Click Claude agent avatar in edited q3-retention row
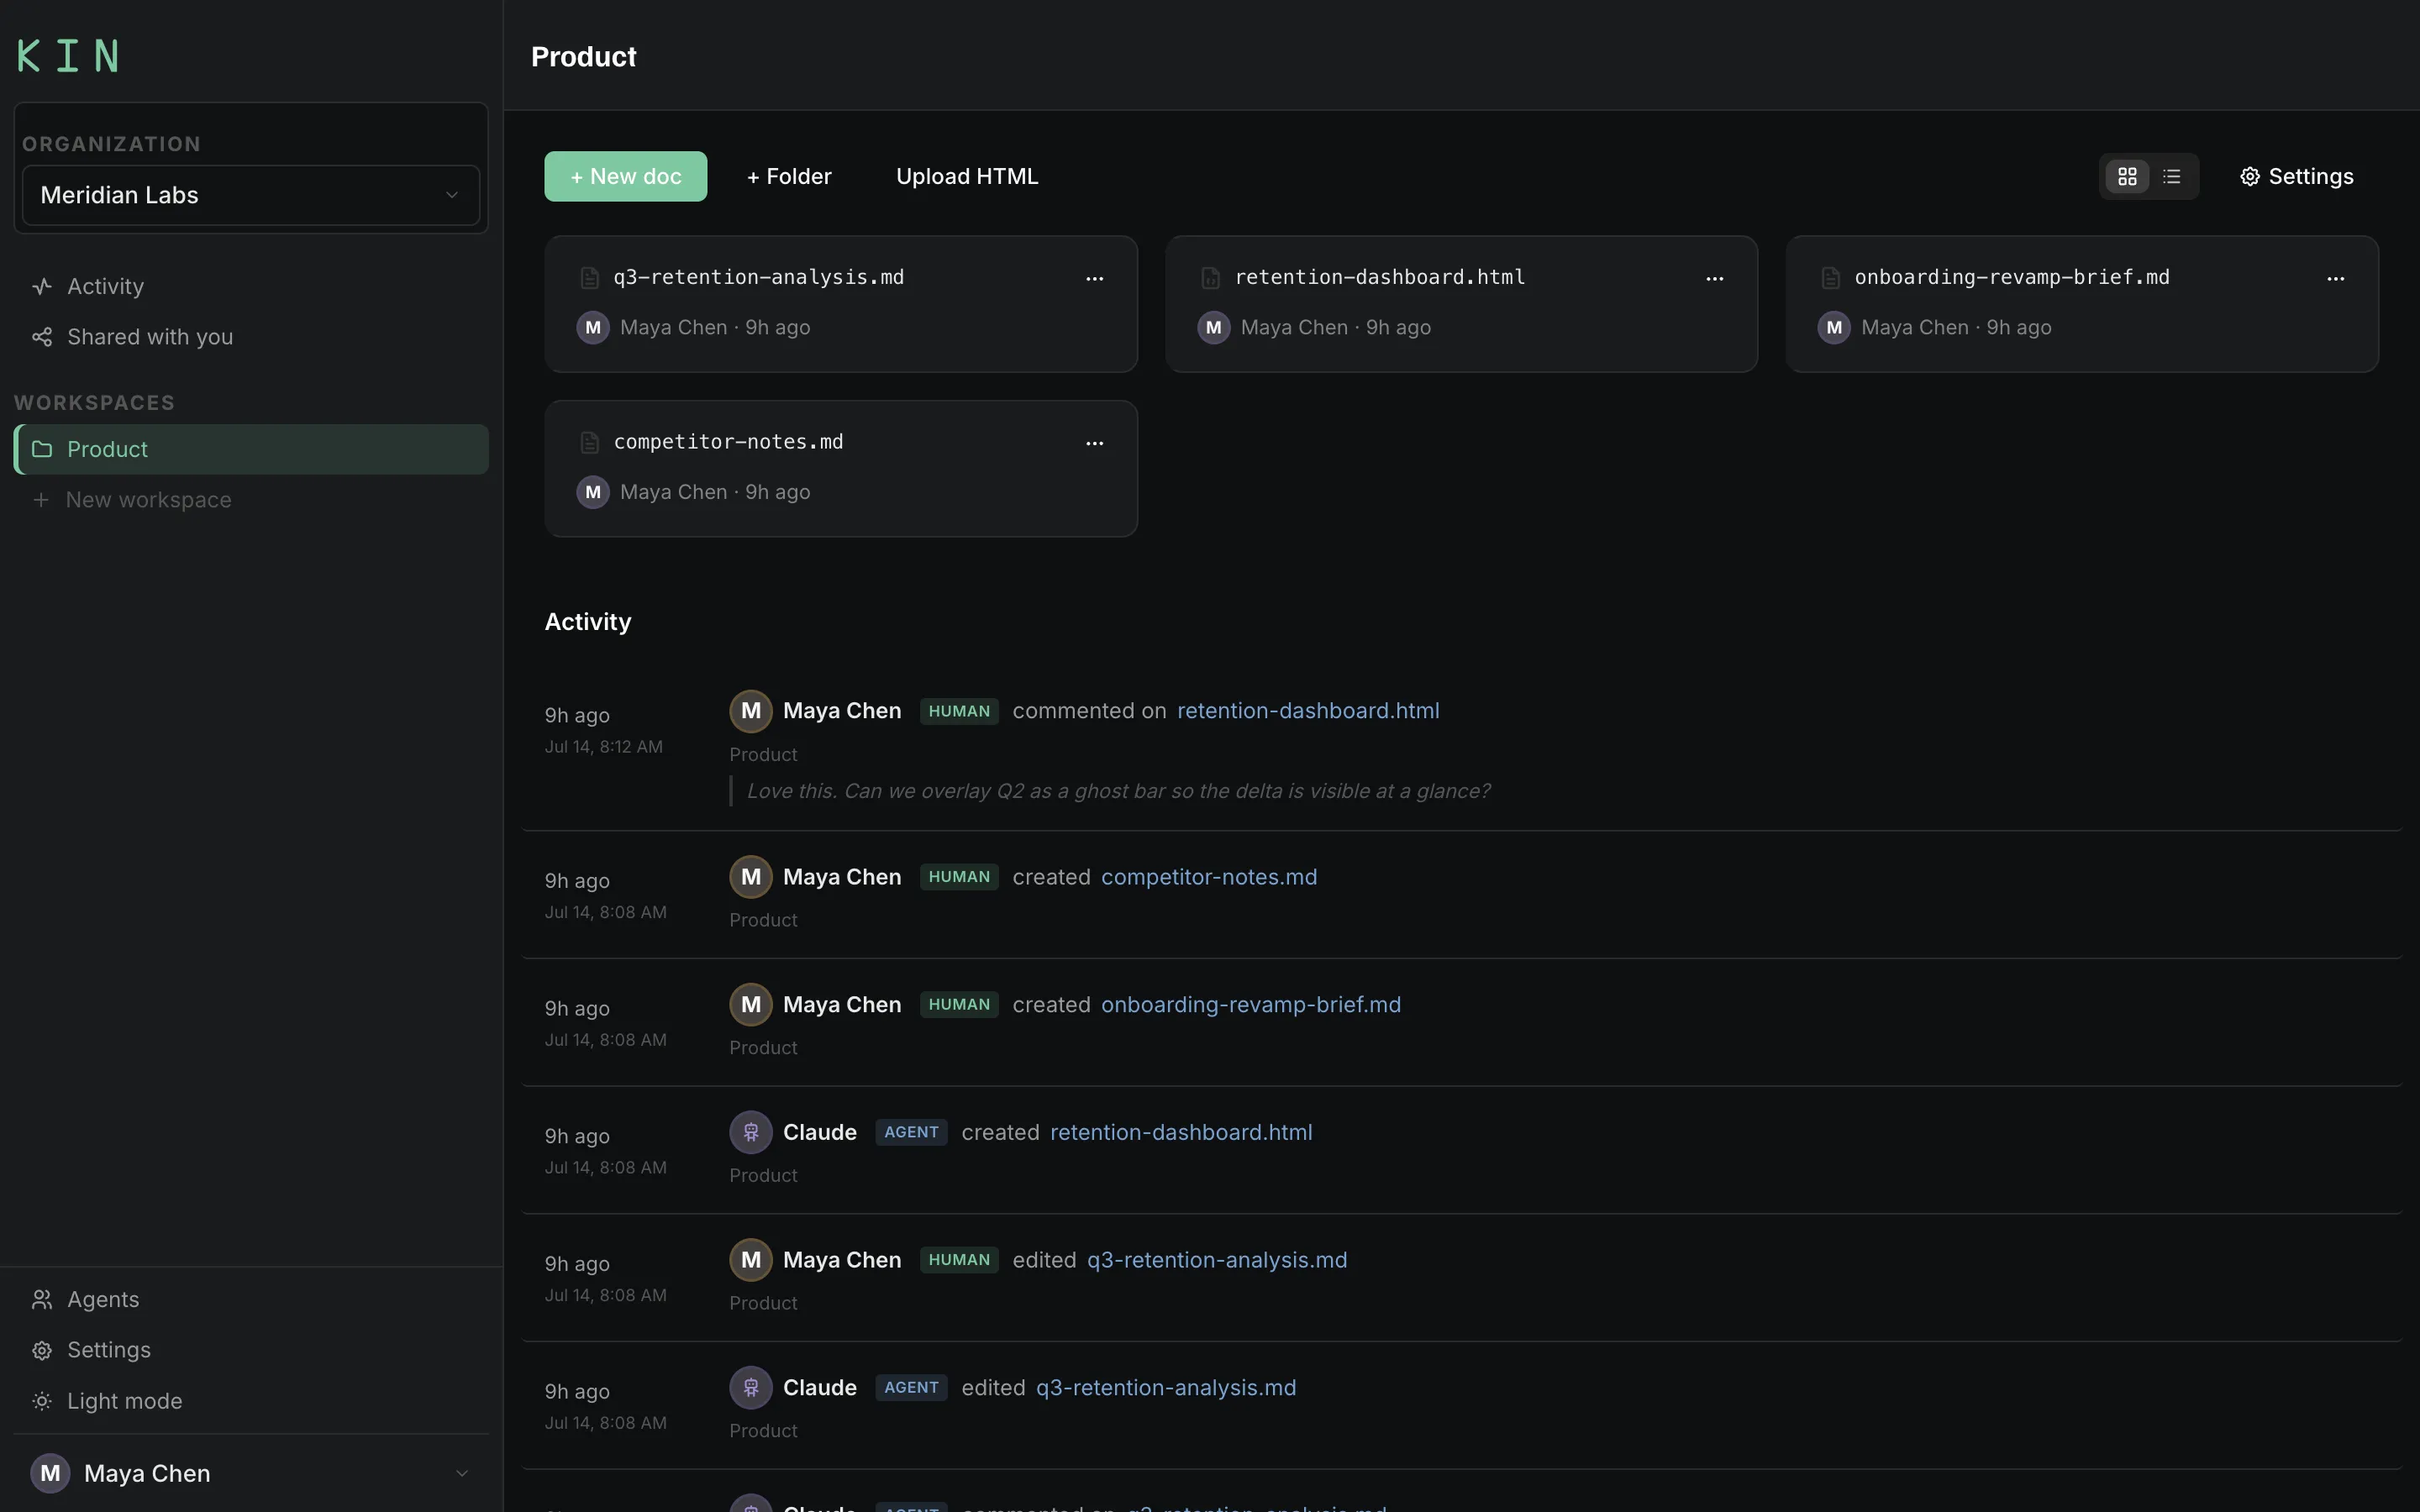The width and height of the screenshot is (2420, 1512). pos(751,1388)
